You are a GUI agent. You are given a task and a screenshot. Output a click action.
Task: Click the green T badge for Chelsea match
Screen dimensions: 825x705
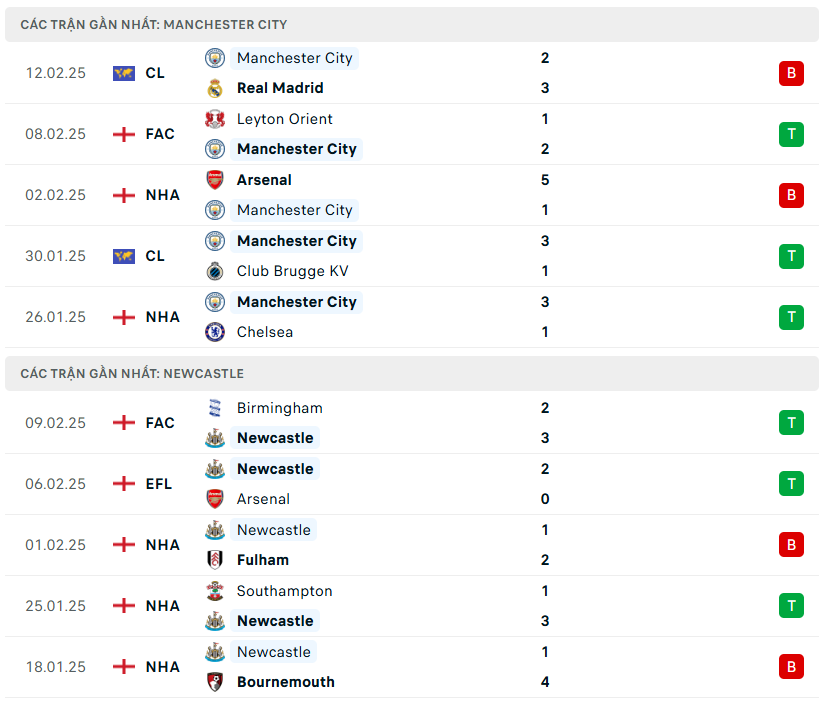[x=791, y=317]
